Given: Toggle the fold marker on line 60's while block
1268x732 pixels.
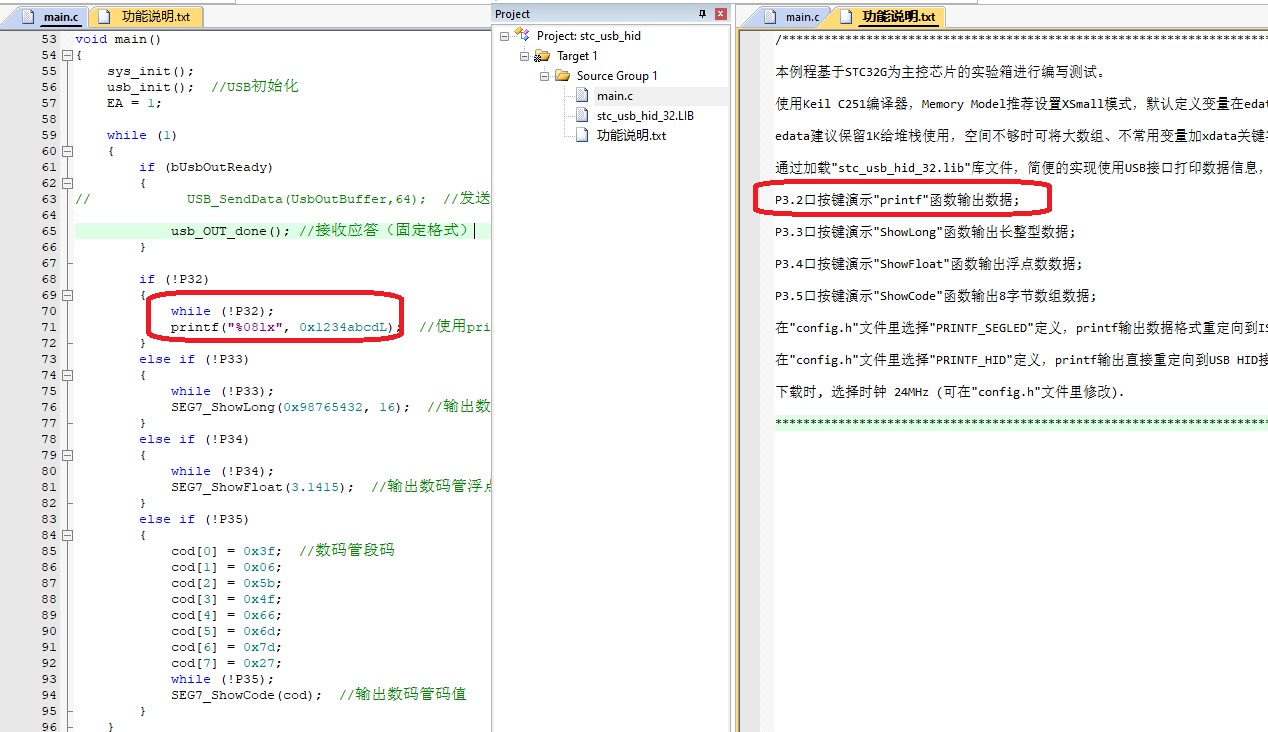Looking at the screenshot, I should [x=67, y=152].
